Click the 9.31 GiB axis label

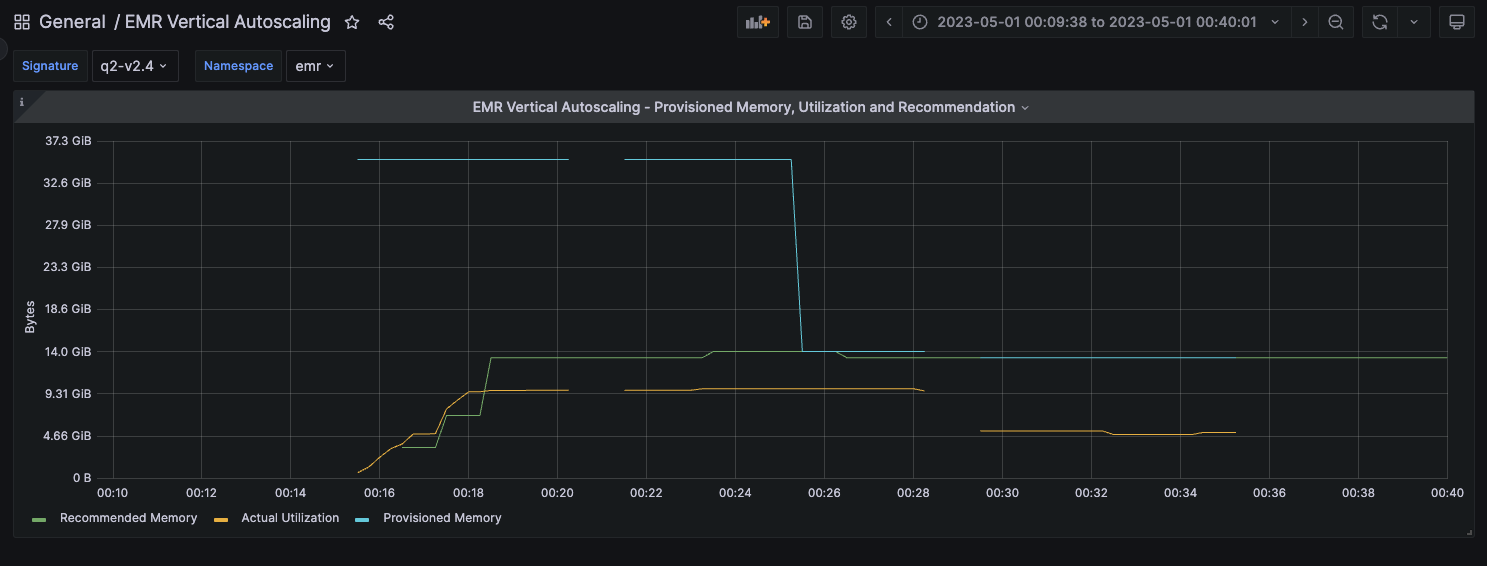coord(68,394)
